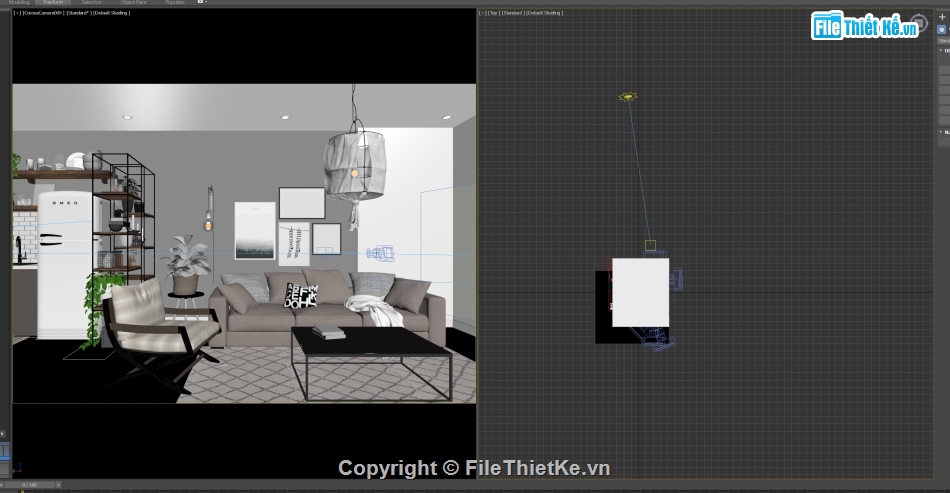Select the camera target box in Top viewport
Image resolution: width=950 pixels, height=493 pixels.
pos(650,245)
